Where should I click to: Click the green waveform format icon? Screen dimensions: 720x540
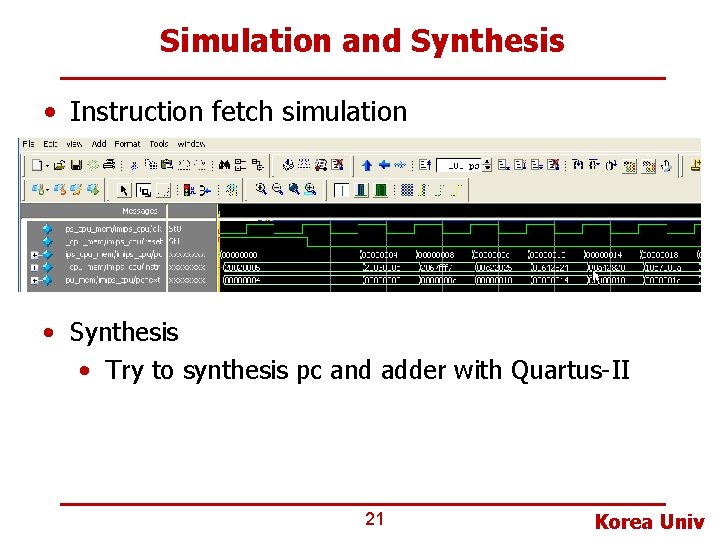point(381,190)
